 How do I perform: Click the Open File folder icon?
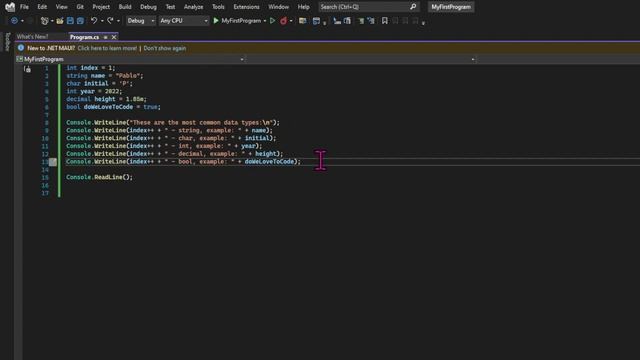point(60,21)
